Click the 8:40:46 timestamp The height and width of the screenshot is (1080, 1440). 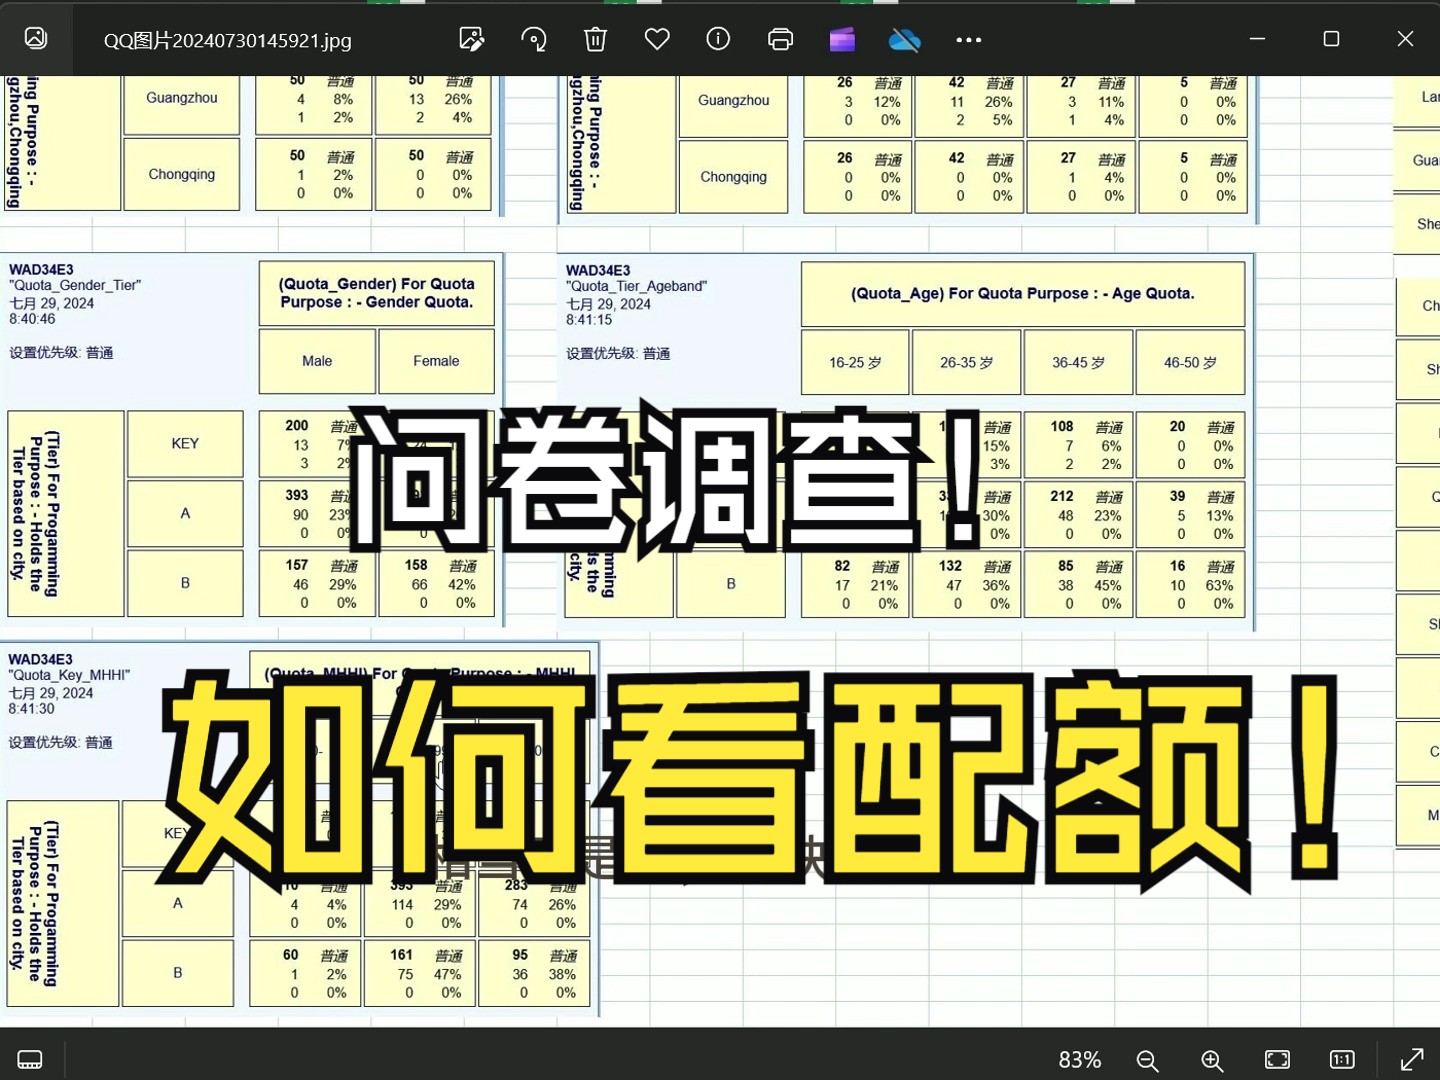click(x=33, y=319)
